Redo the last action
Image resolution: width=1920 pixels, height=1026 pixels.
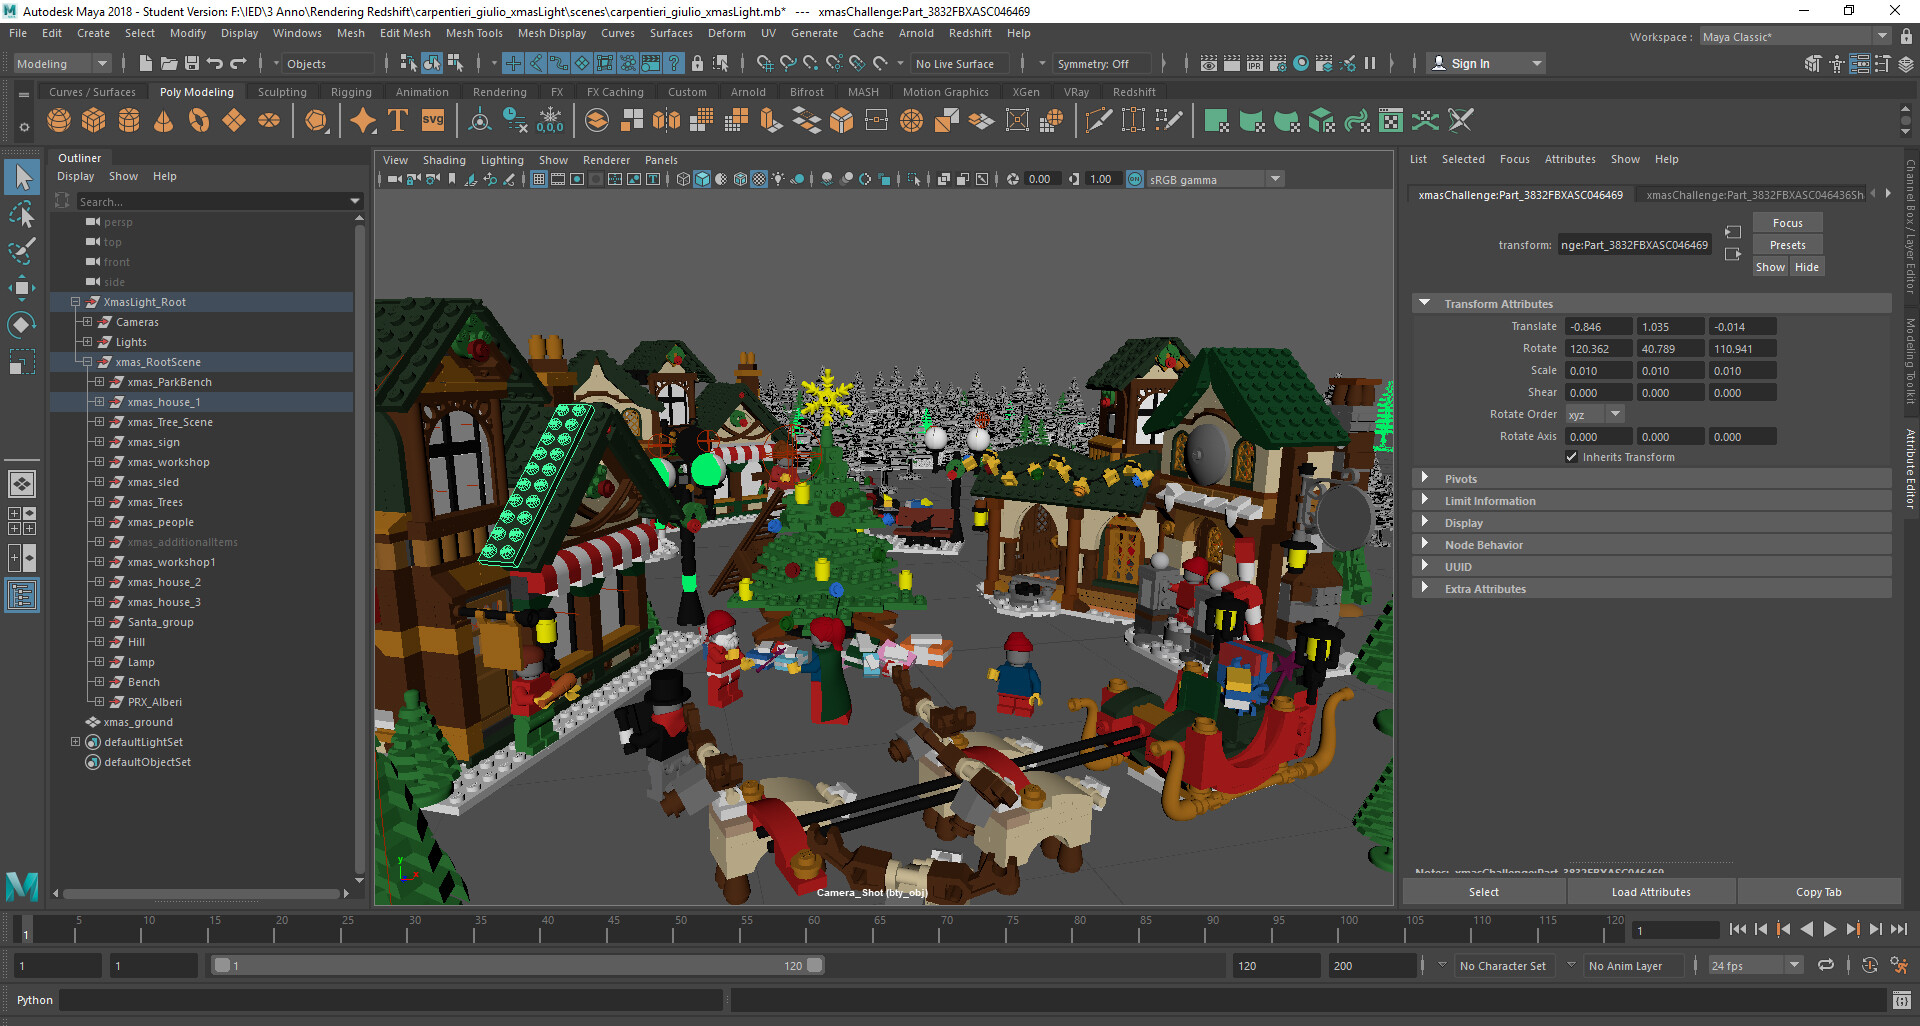tap(238, 63)
